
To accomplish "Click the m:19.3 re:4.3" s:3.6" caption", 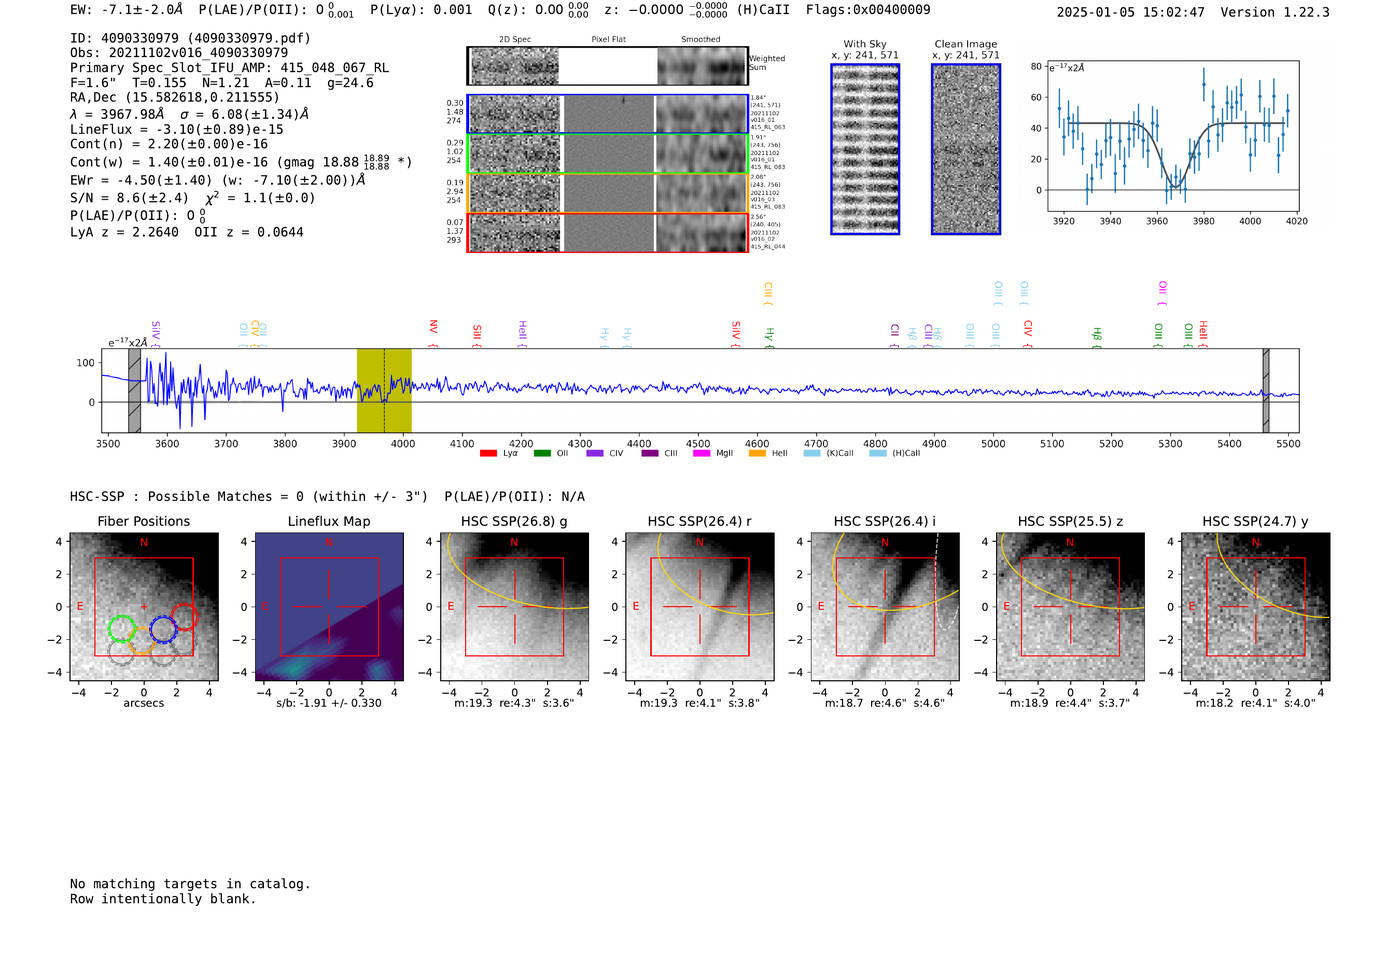I will 514,703.
